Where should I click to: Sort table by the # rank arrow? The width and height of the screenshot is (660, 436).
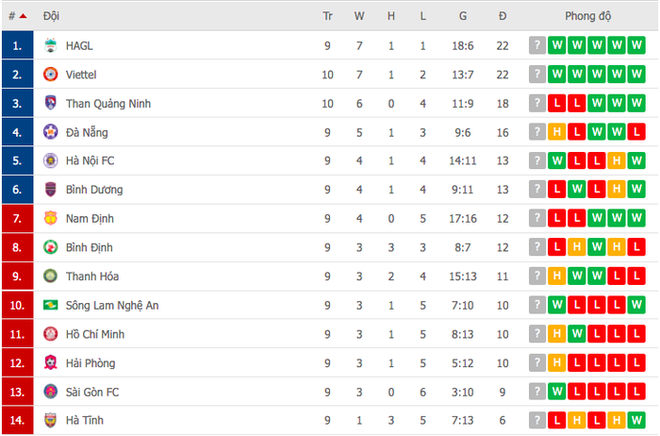(x=23, y=16)
